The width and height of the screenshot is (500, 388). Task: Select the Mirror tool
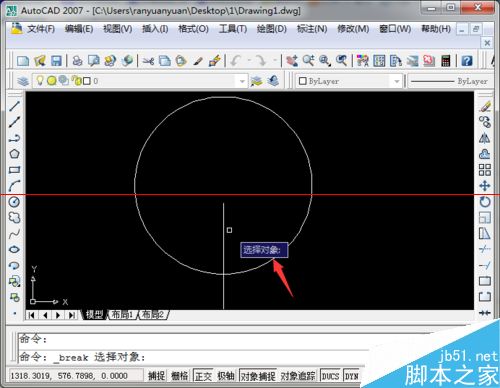click(x=485, y=138)
